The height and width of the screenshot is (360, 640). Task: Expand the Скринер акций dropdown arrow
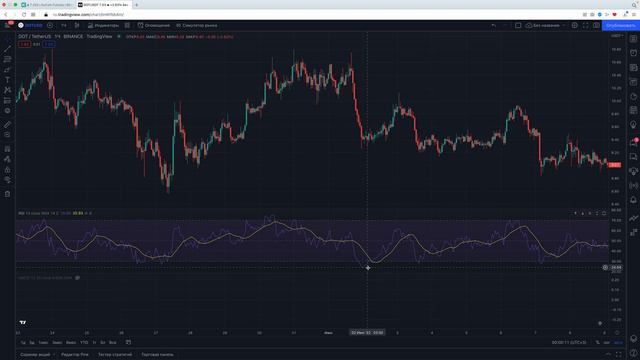[x=54, y=355]
